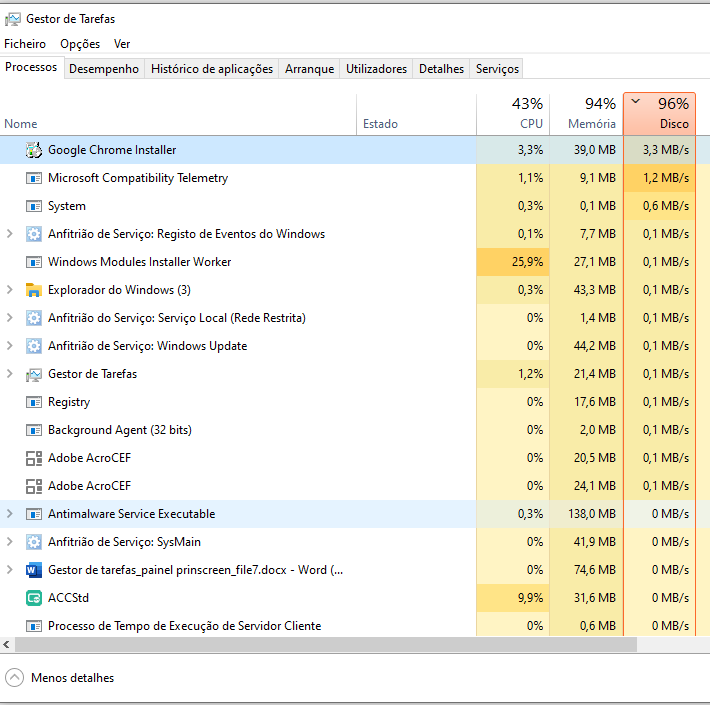710x705 pixels.
Task: Expand Anfitrião de Serviço: SysMain
Action: (10, 542)
